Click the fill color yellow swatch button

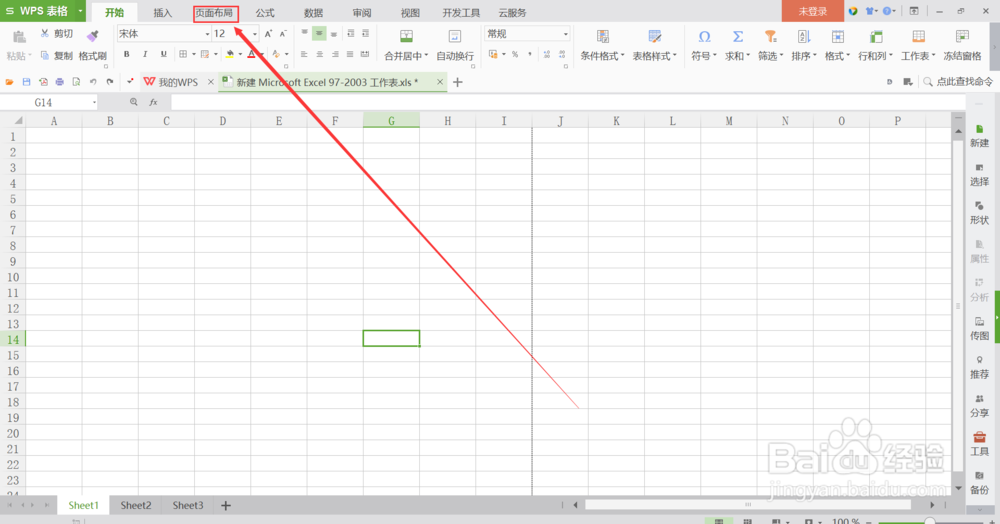click(x=230, y=54)
